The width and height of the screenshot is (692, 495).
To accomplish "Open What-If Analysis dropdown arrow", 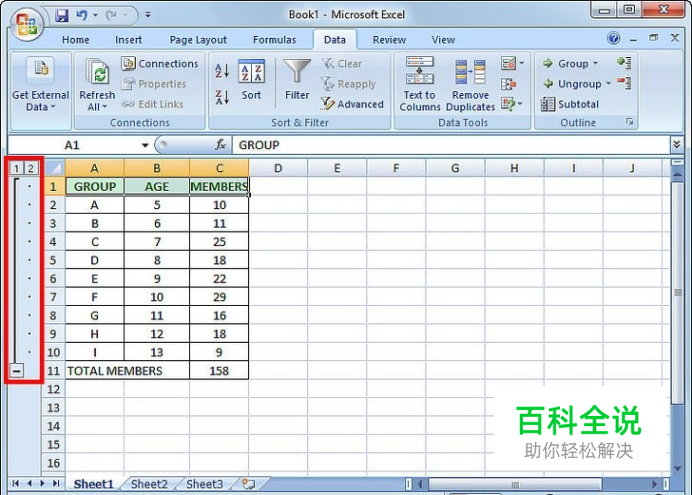I will pos(520,104).
